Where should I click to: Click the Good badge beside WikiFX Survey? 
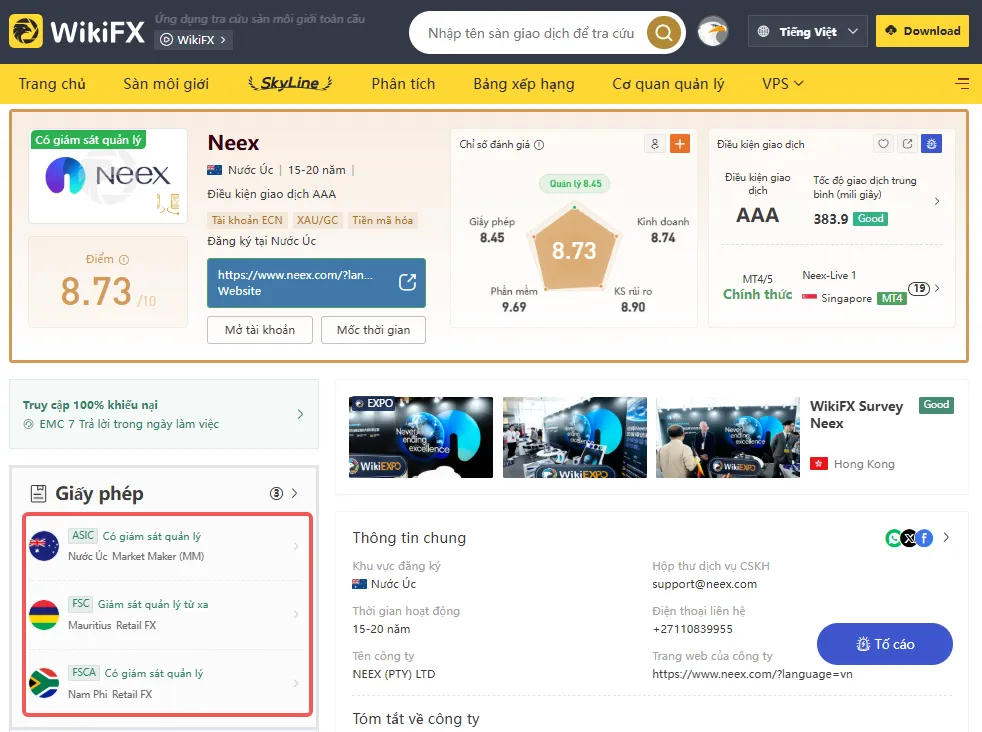936,405
